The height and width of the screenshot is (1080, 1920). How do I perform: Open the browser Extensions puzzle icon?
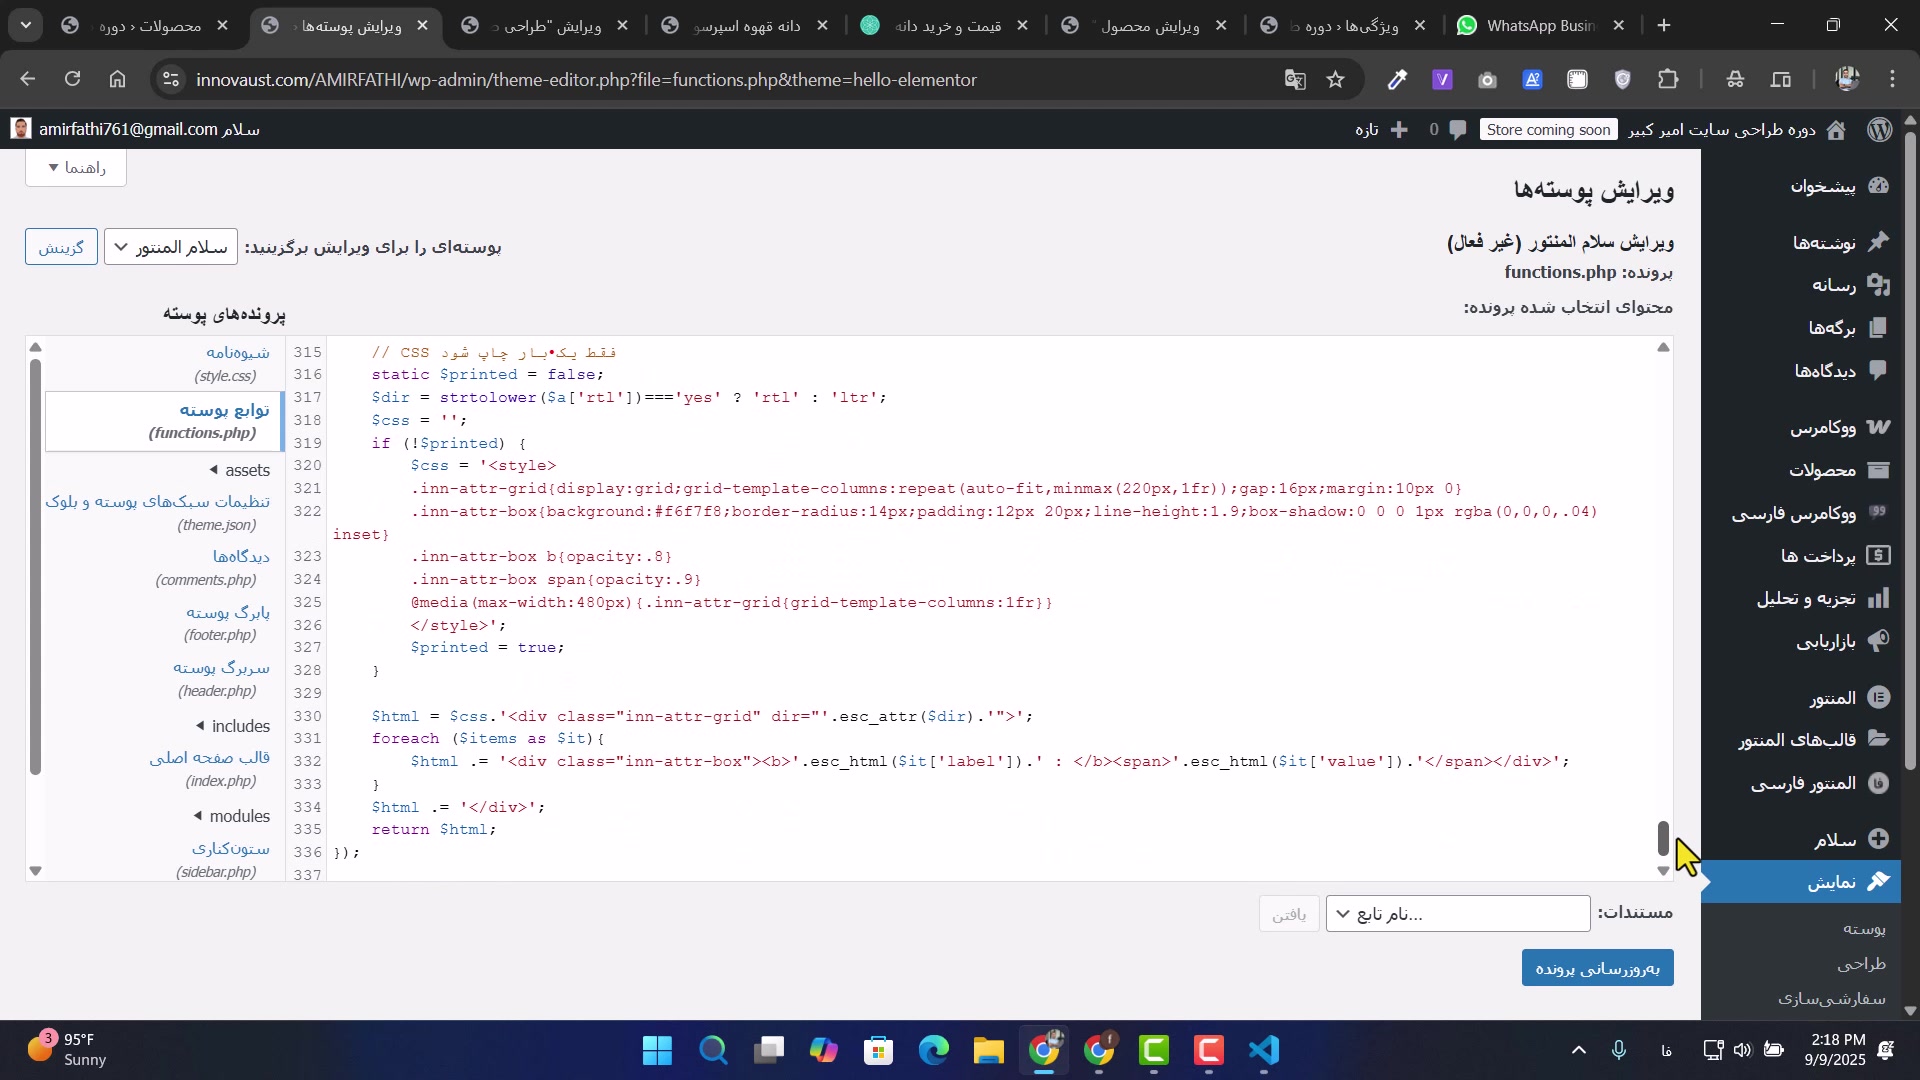(1668, 80)
